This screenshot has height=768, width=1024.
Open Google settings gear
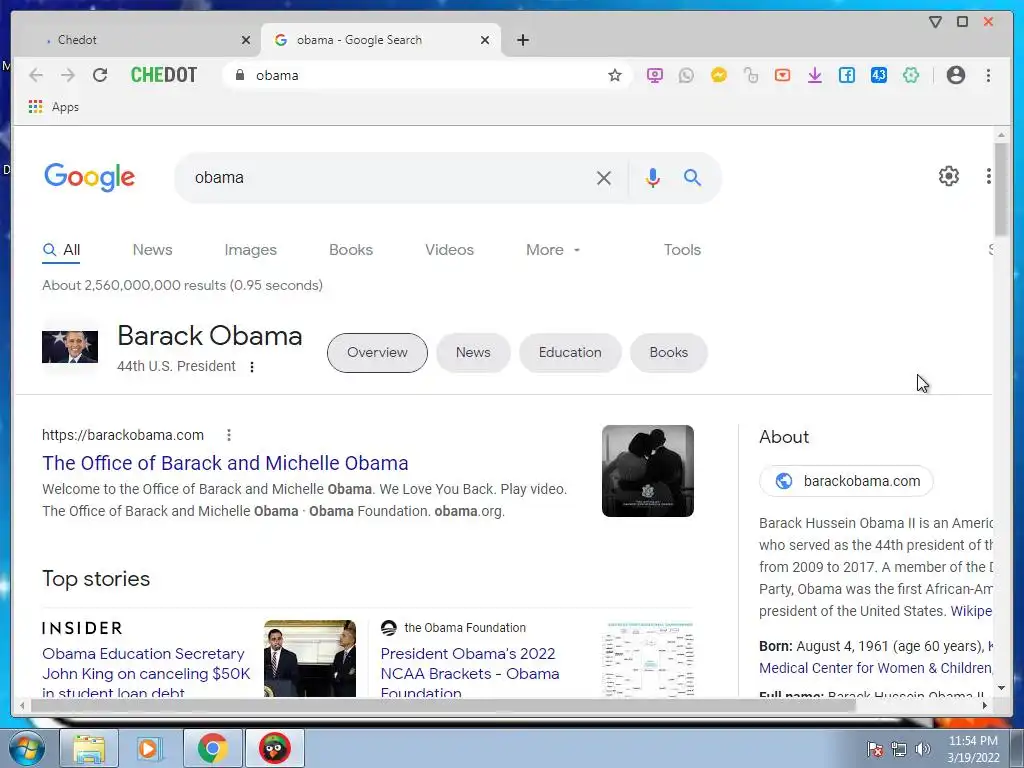(948, 176)
